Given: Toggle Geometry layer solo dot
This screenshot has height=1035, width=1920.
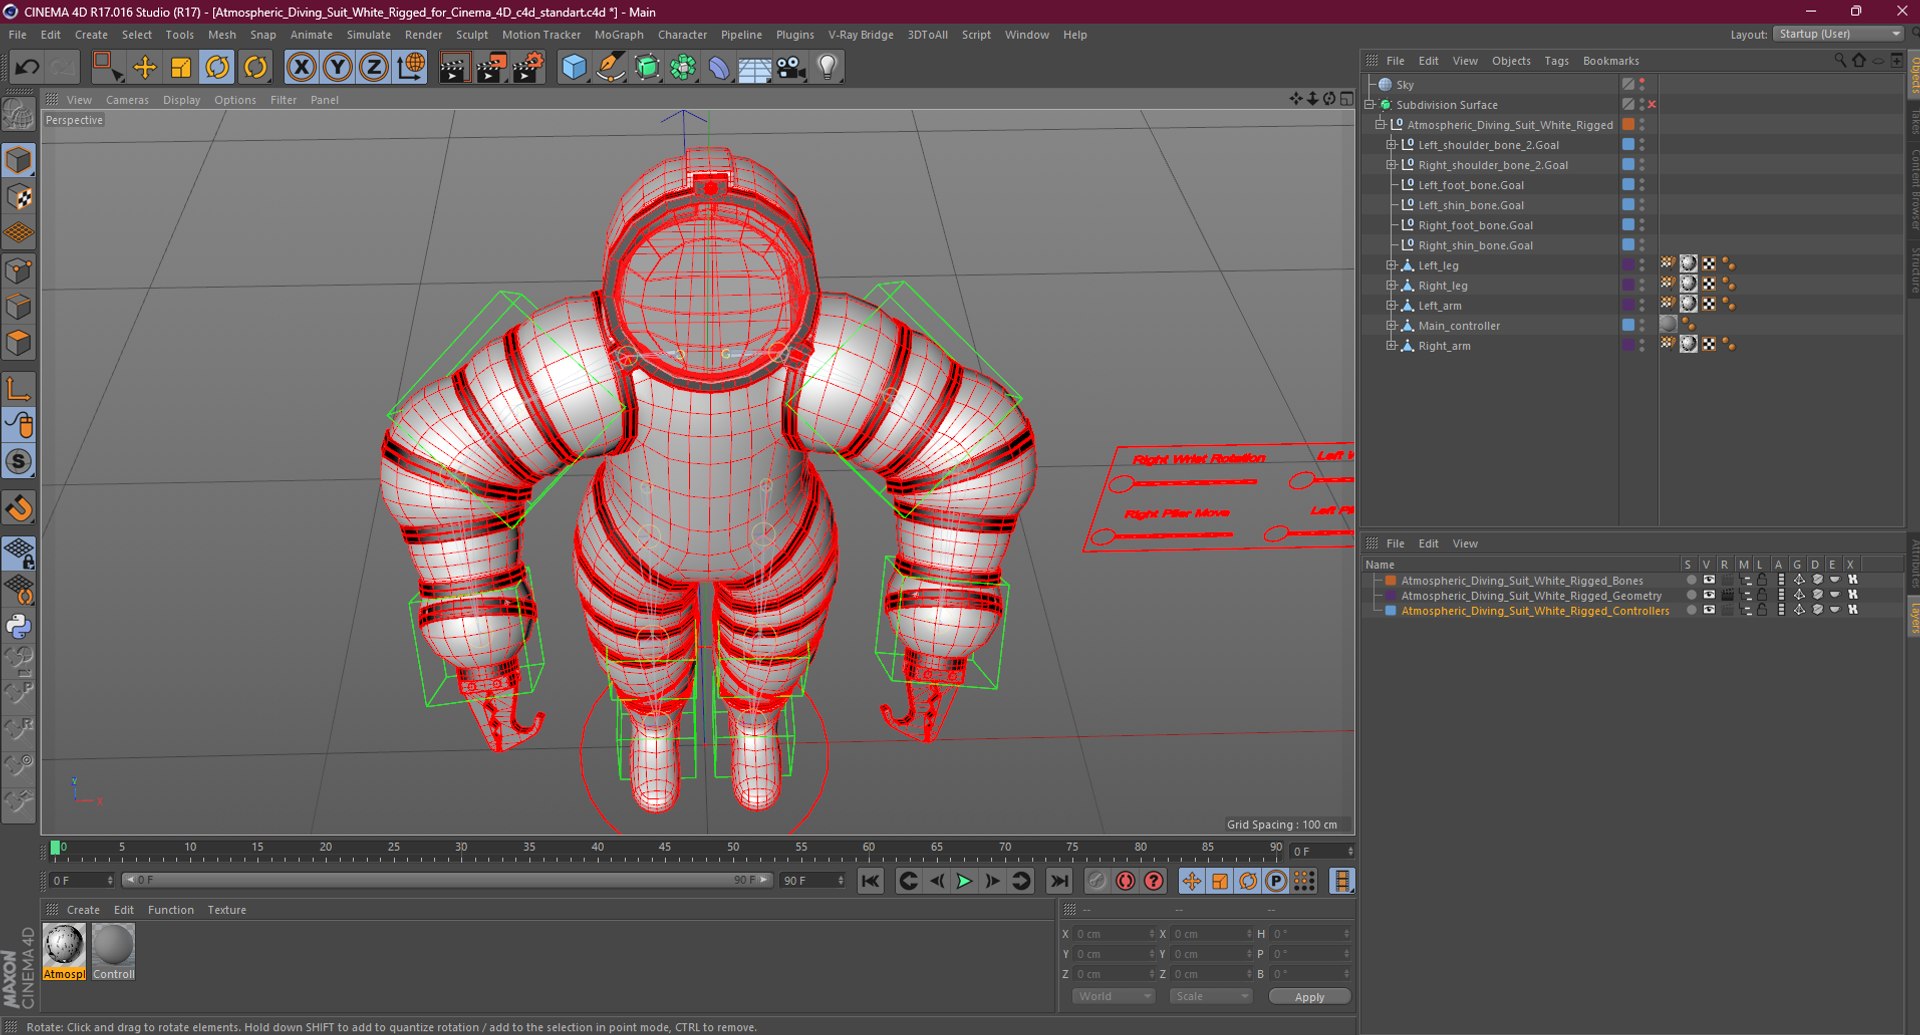Looking at the screenshot, I should [x=1691, y=595].
